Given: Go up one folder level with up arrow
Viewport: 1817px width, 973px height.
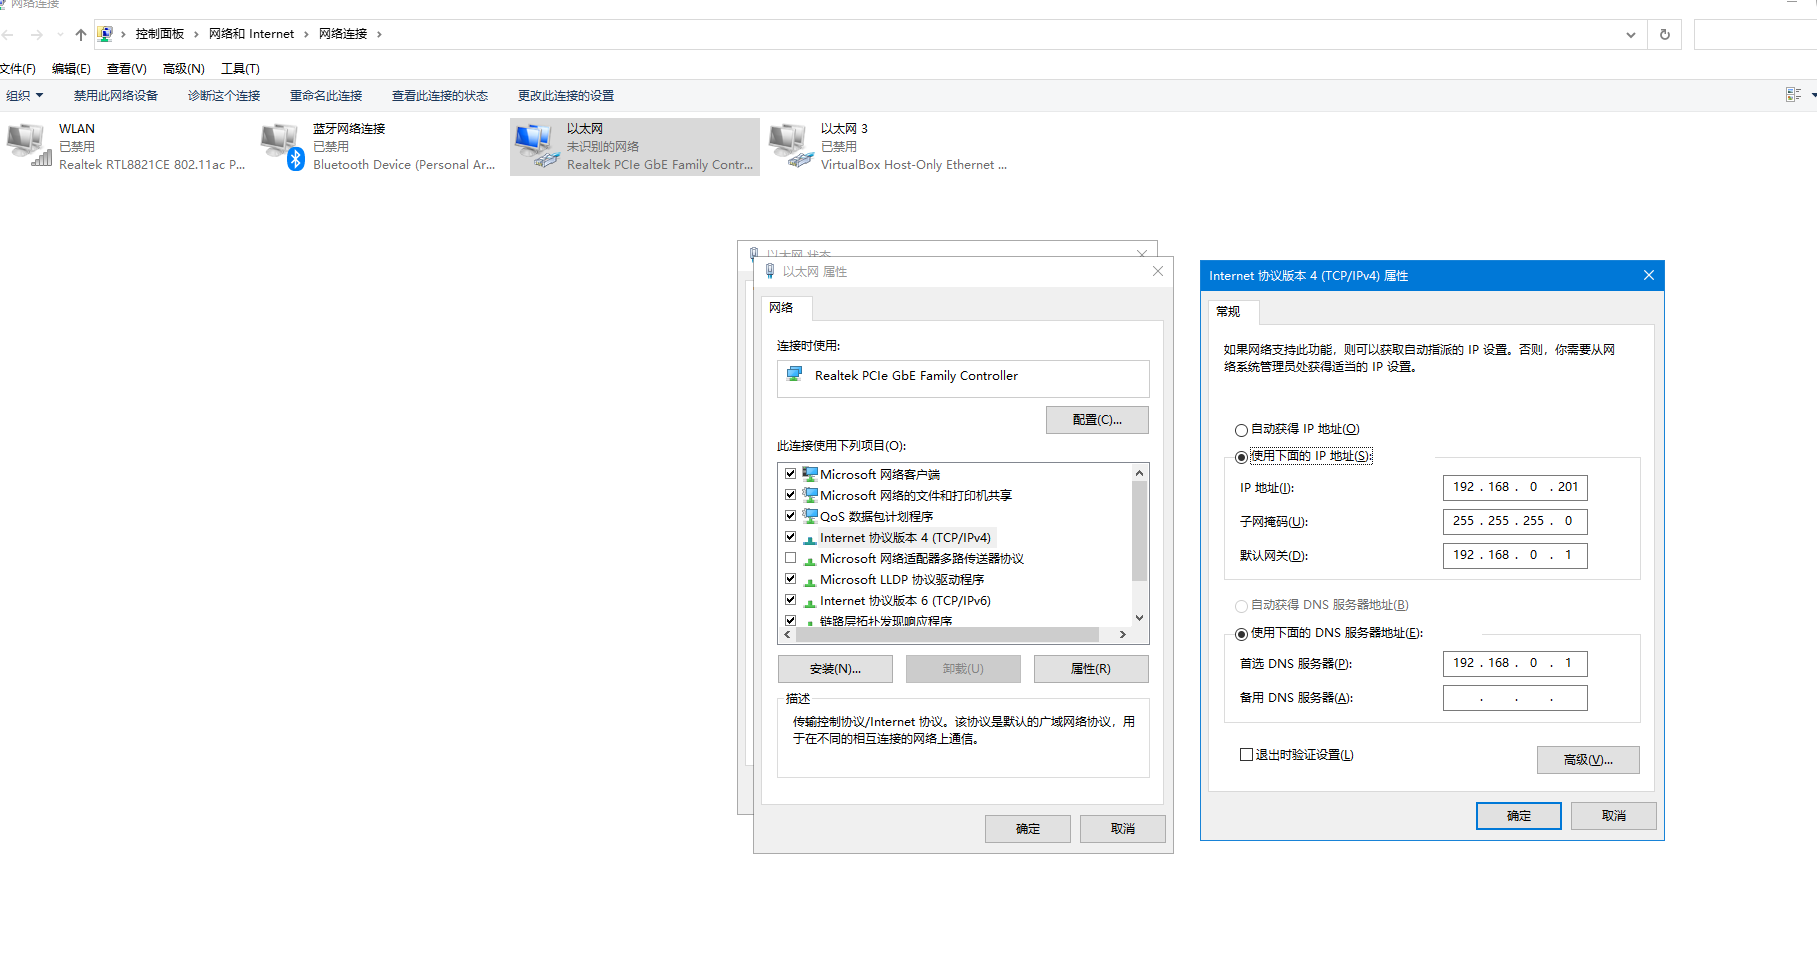Looking at the screenshot, I should coord(81,34).
